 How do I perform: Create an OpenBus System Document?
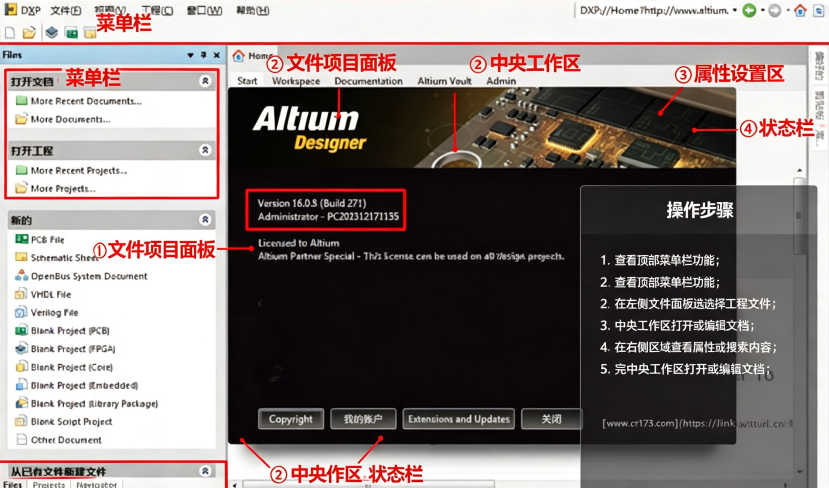pos(81,276)
